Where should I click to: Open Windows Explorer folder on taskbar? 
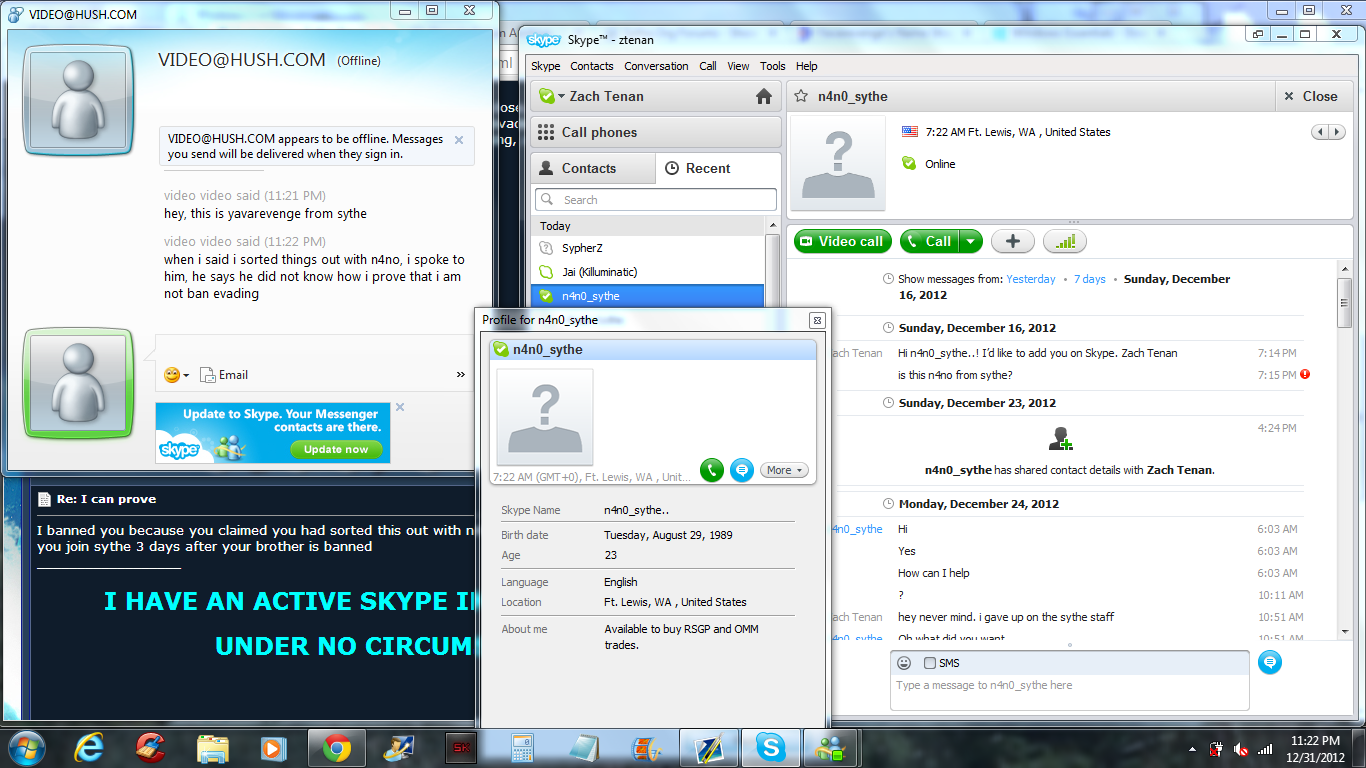[213, 747]
